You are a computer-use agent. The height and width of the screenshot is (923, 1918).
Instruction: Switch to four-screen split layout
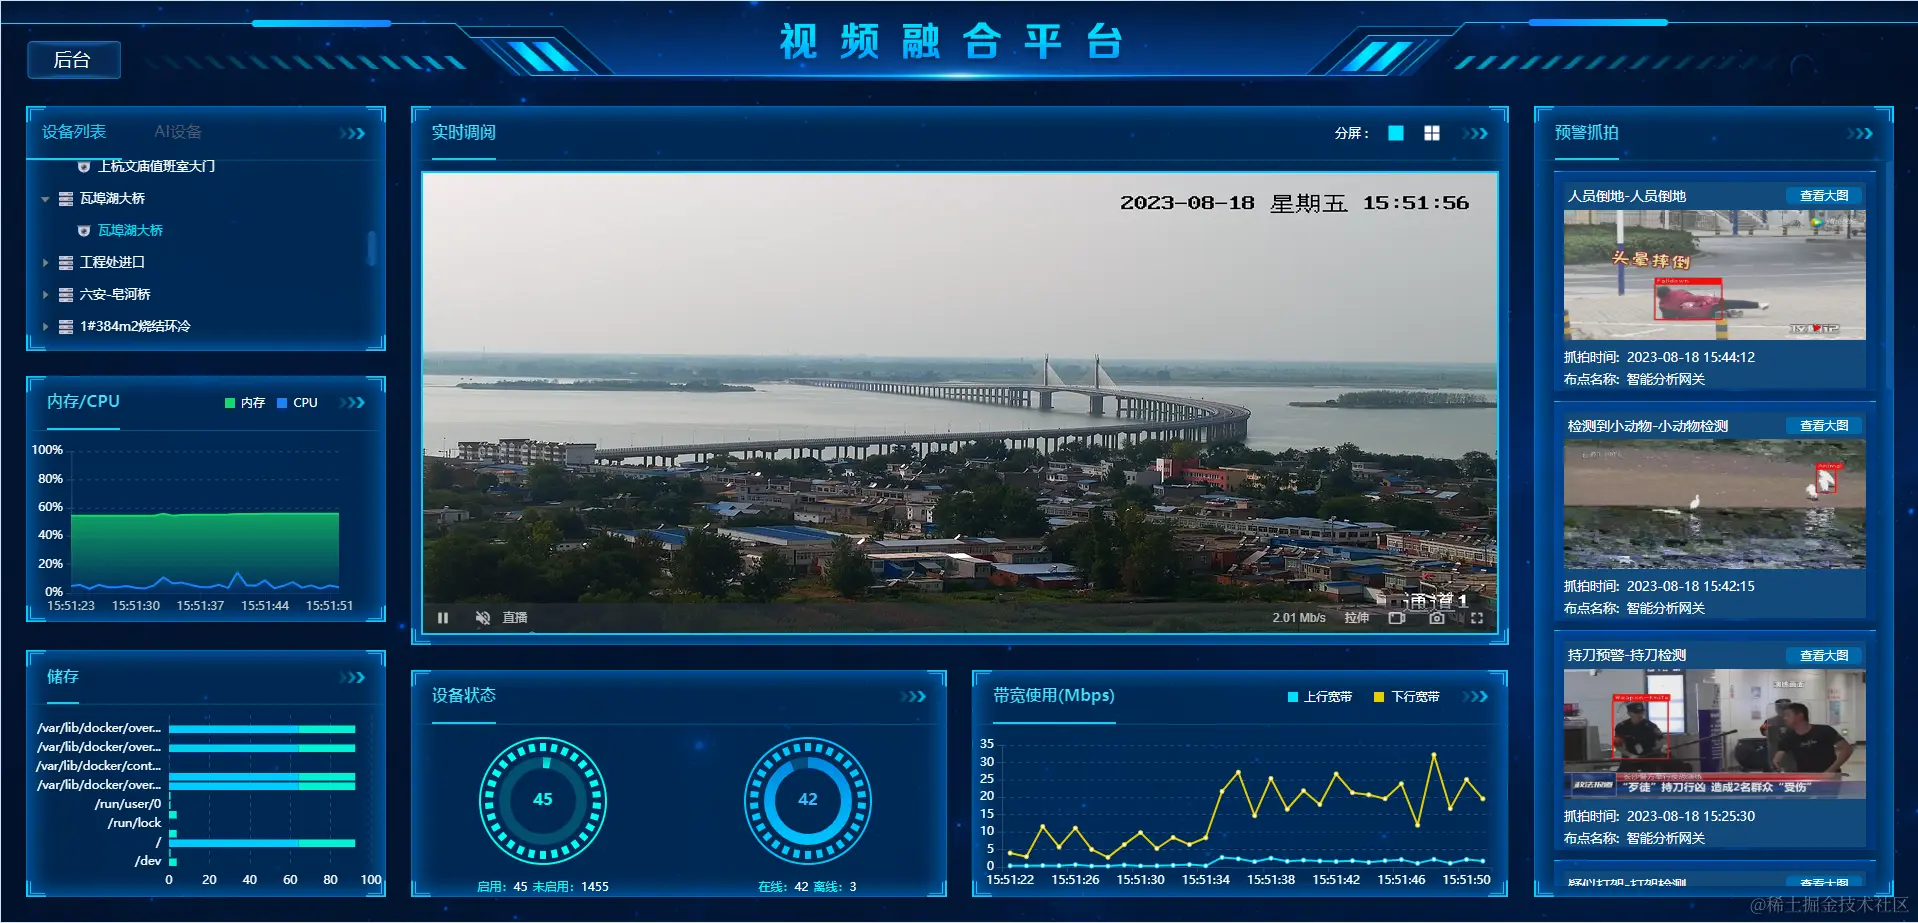(x=1431, y=132)
